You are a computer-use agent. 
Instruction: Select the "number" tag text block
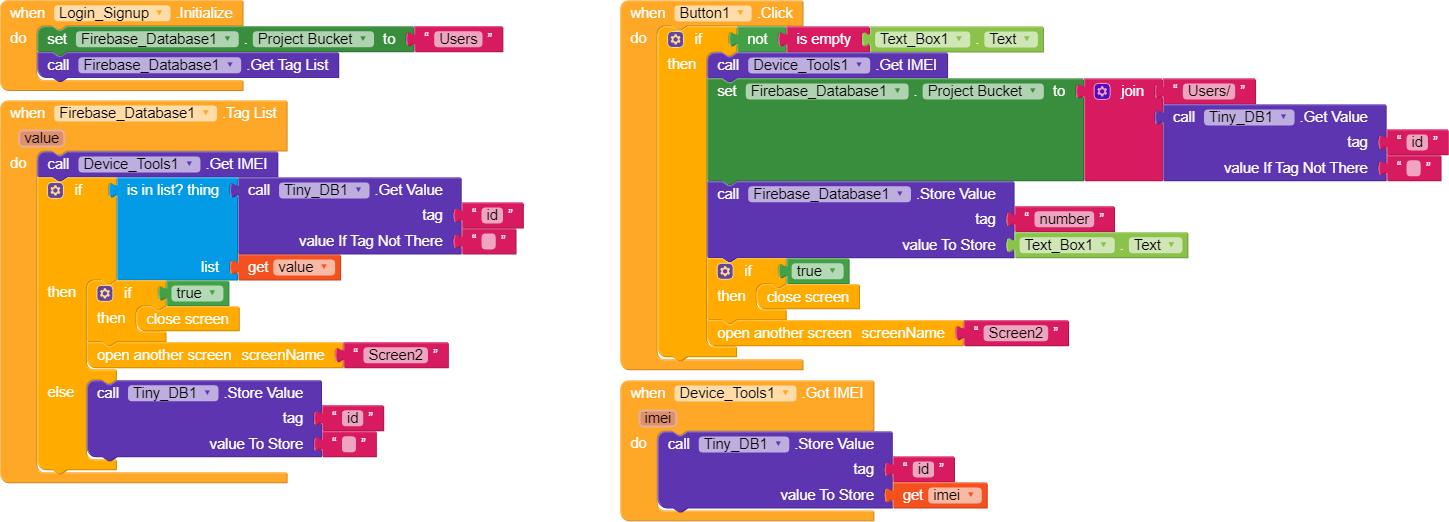point(1064,219)
